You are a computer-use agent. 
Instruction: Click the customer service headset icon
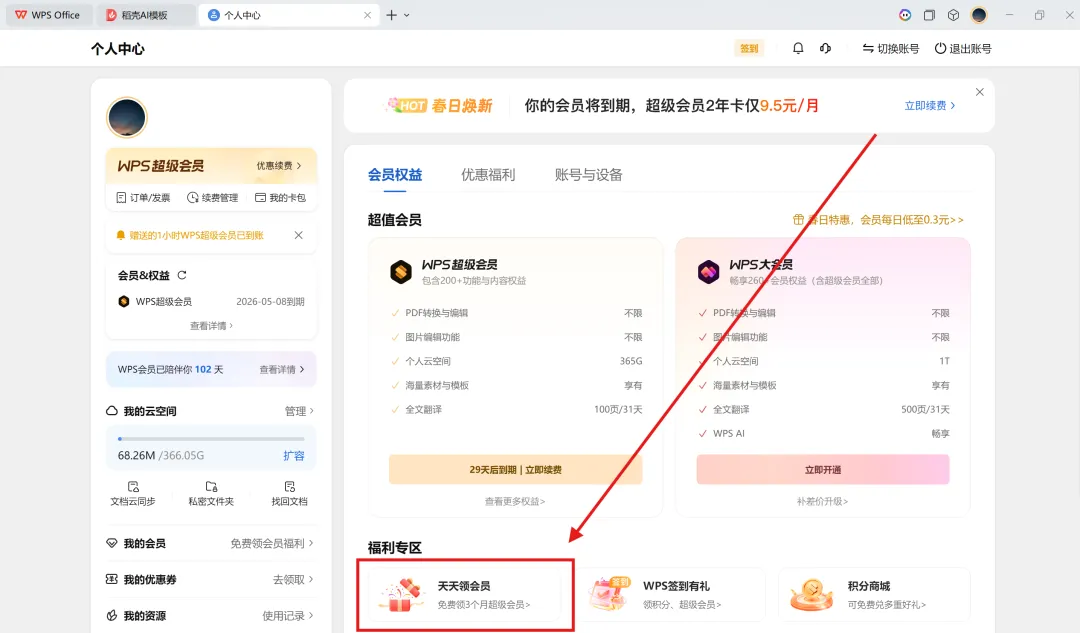tap(825, 48)
